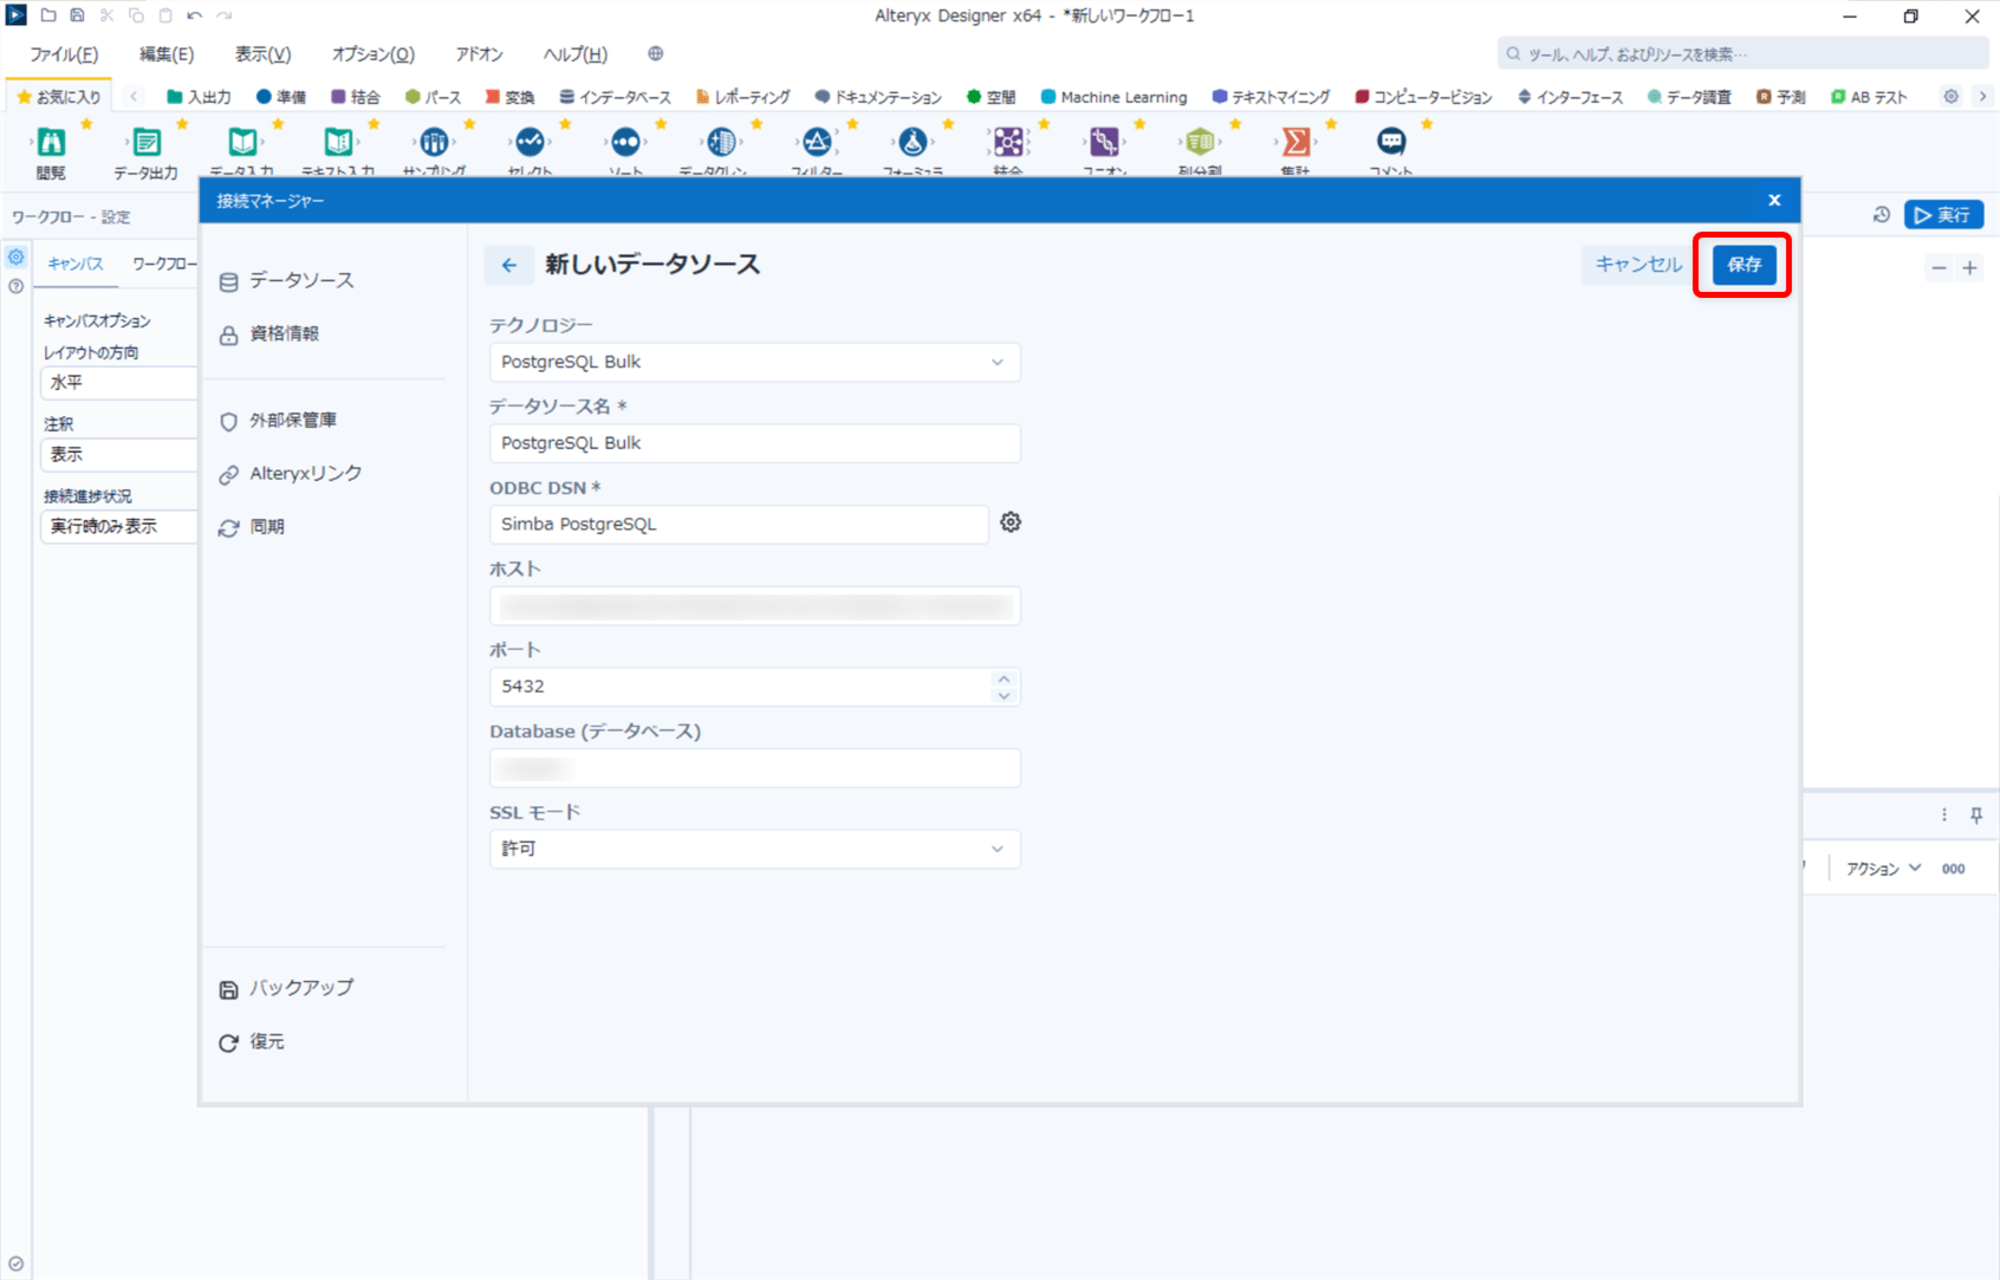Open the 注釈 dropdown showing 表示

119,454
